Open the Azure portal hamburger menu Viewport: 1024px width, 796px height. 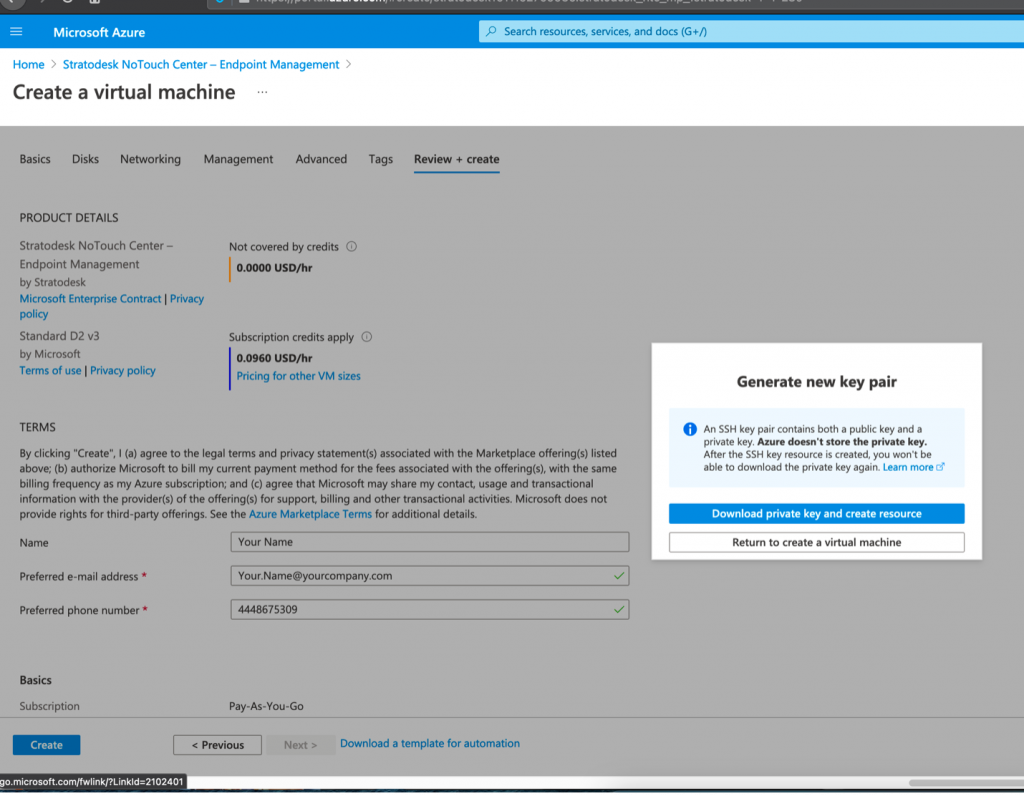pos(15,31)
